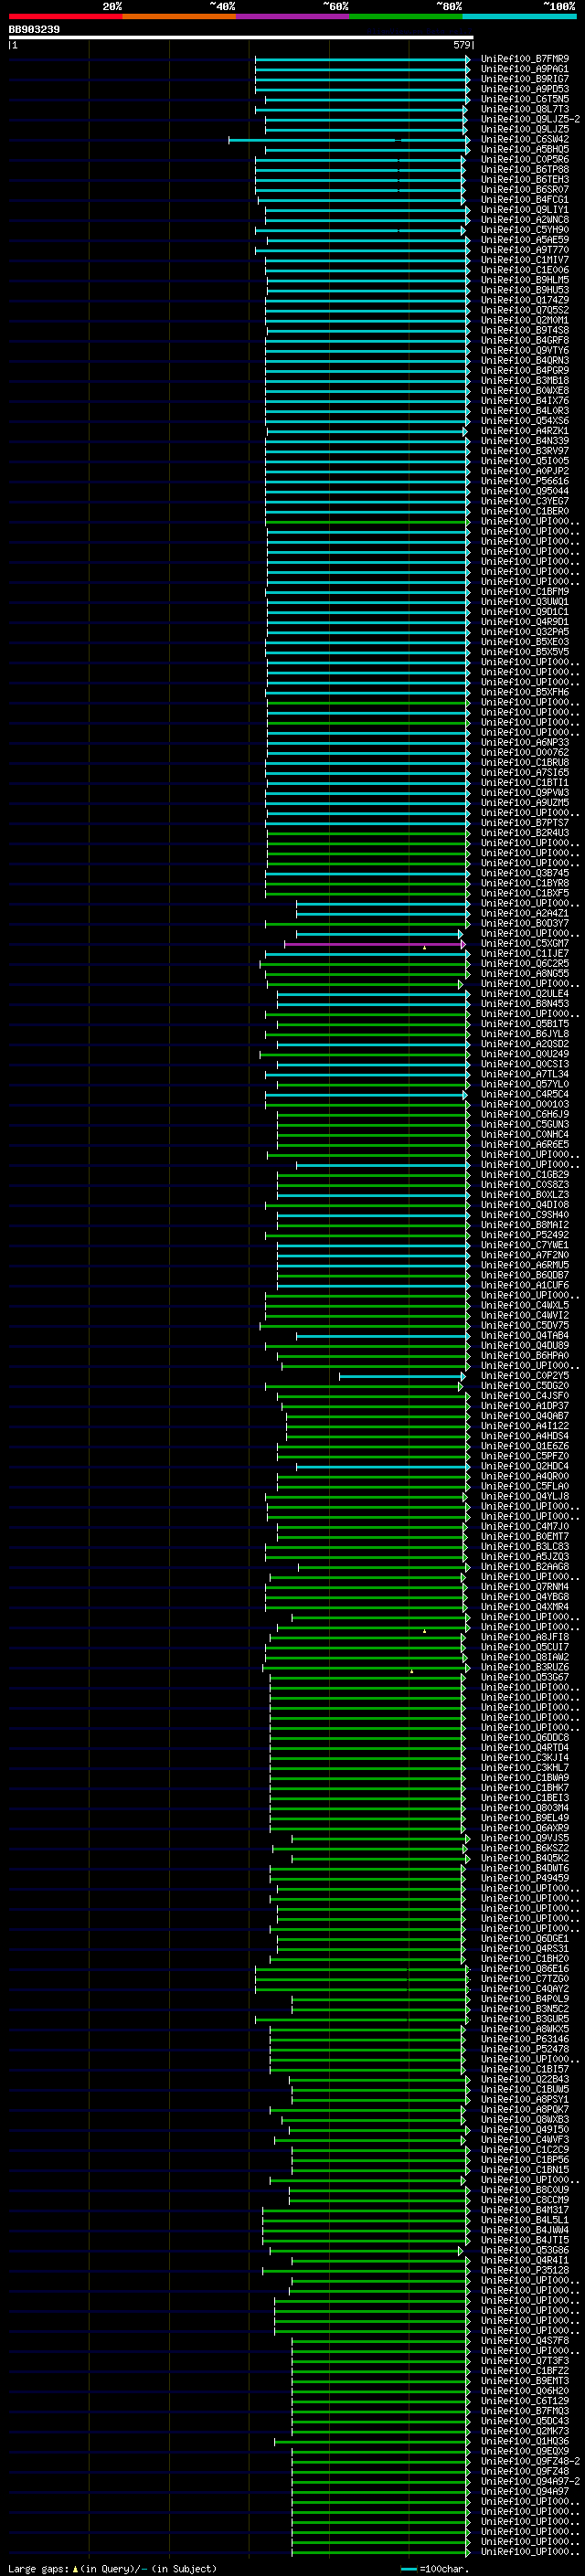Open hit UniRef100_B4FCG1
Viewport: 585px width, 2576px height.
click(525, 200)
